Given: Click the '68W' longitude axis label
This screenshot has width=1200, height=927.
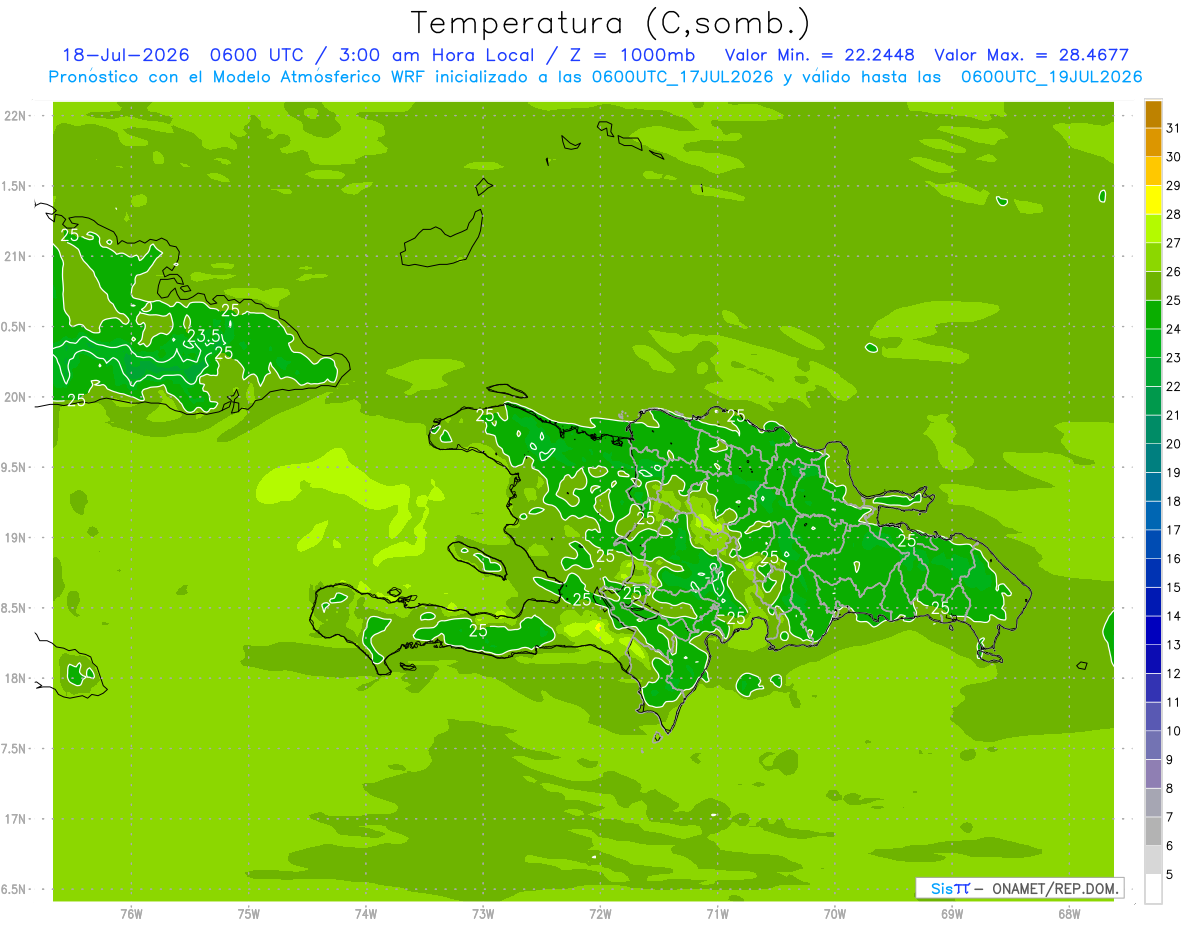Looking at the screenshot, I should pos(1069,913).
